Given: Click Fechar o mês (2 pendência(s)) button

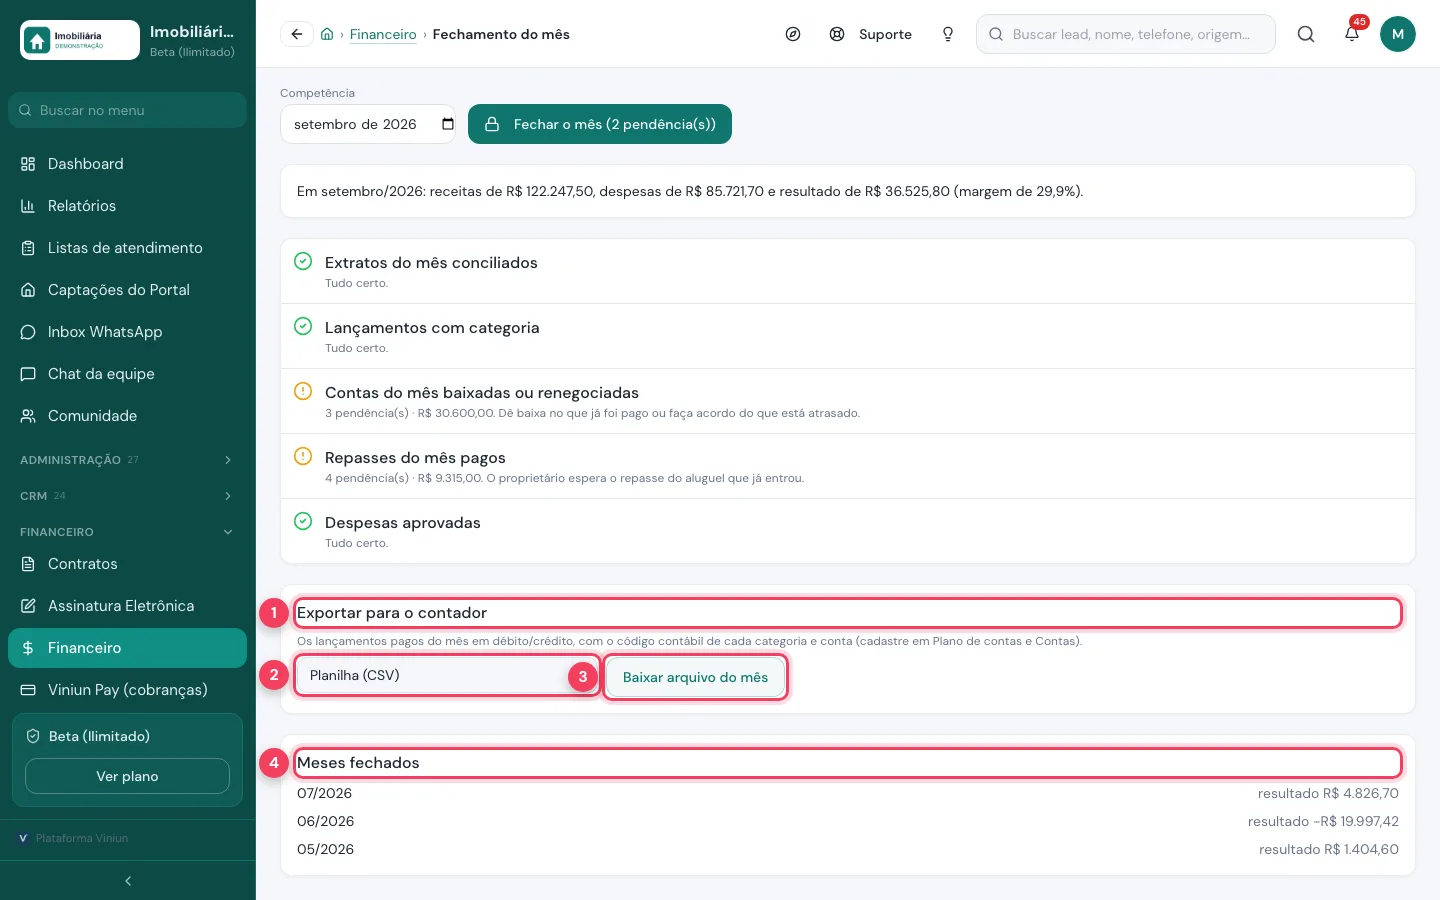Looking at the screenshot, I should 600,124.
